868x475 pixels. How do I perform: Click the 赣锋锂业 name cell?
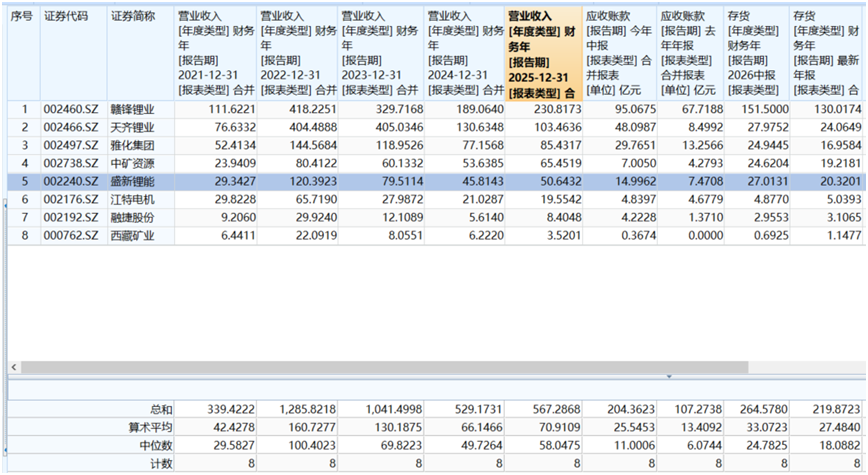tap(141, 110)
